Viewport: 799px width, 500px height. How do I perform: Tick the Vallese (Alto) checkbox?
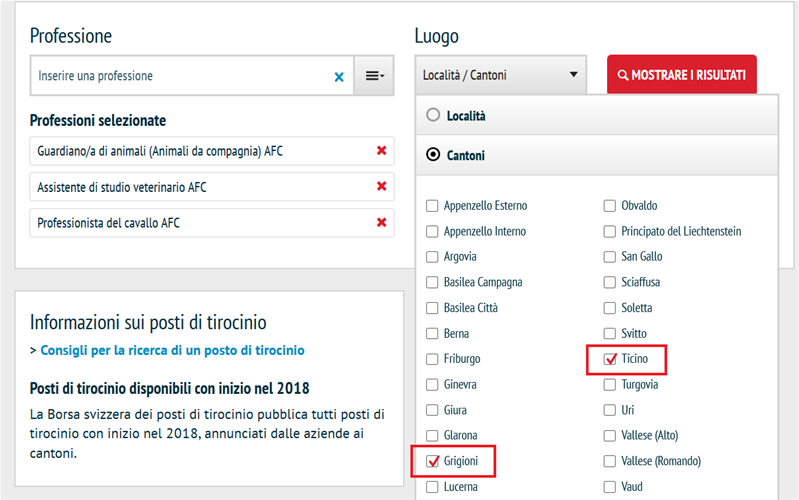[610, 436]
